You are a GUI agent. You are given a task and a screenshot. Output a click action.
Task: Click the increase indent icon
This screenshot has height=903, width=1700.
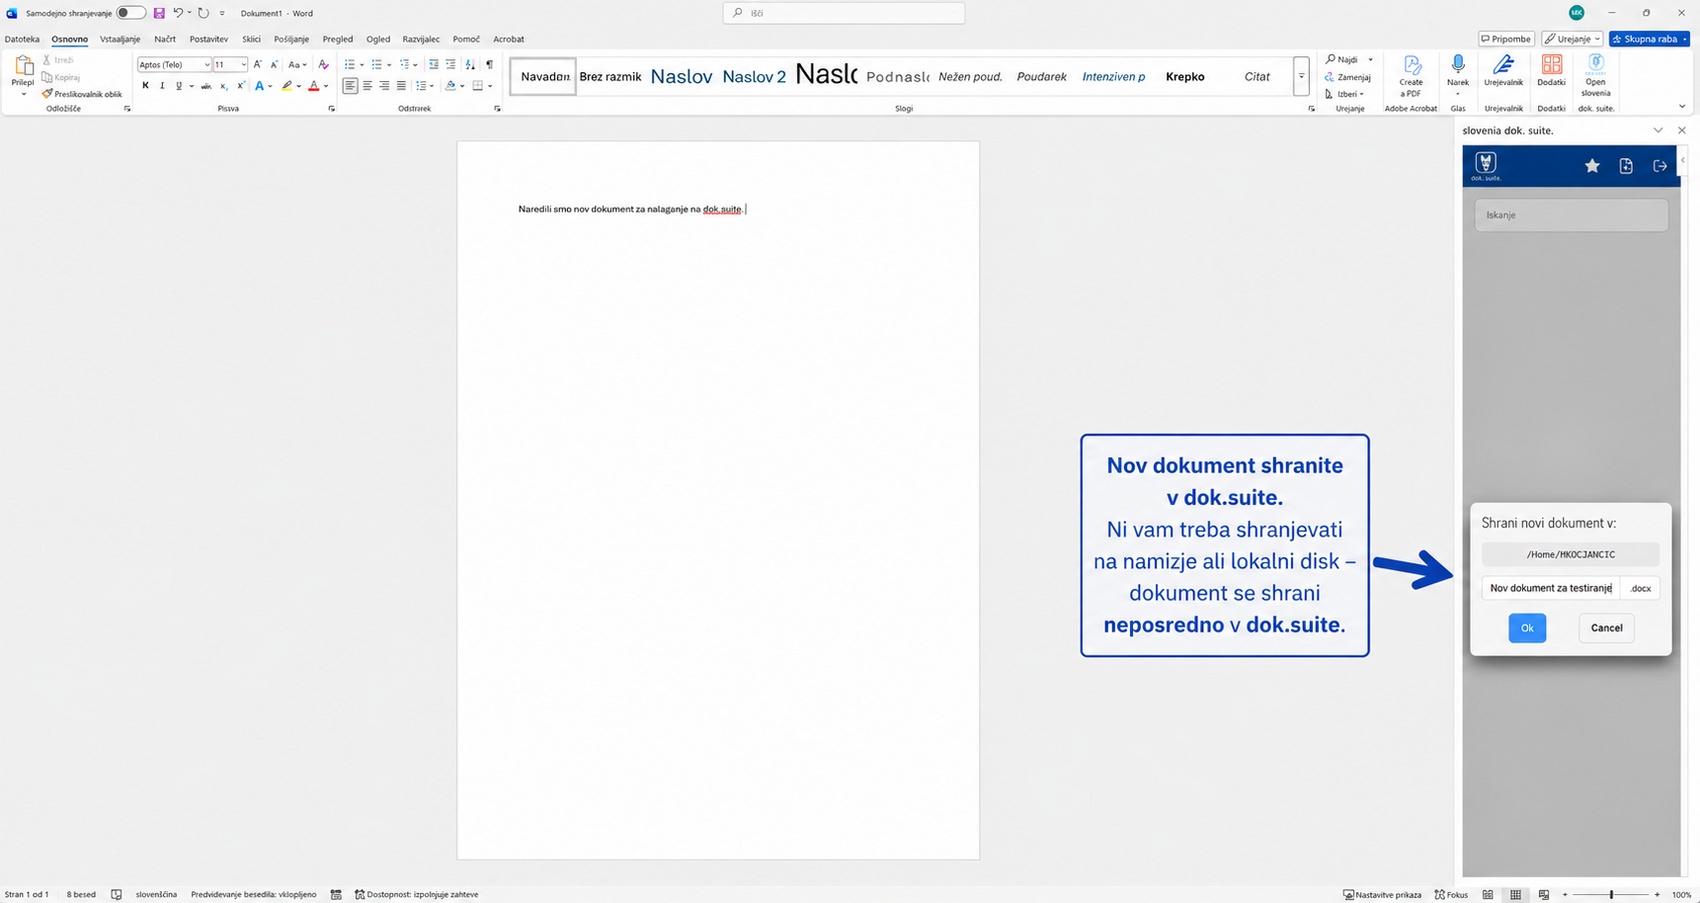(451, 64)
